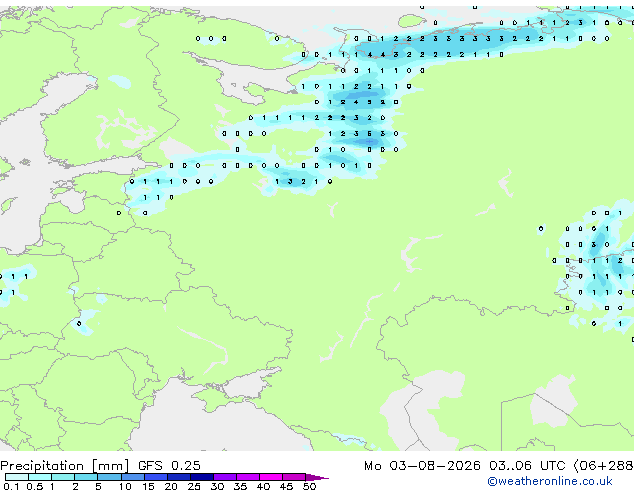The width and height of the screenshot is (634, 490).
Task: Click the '25' legend scale label
Action: [x=194, y=486]
